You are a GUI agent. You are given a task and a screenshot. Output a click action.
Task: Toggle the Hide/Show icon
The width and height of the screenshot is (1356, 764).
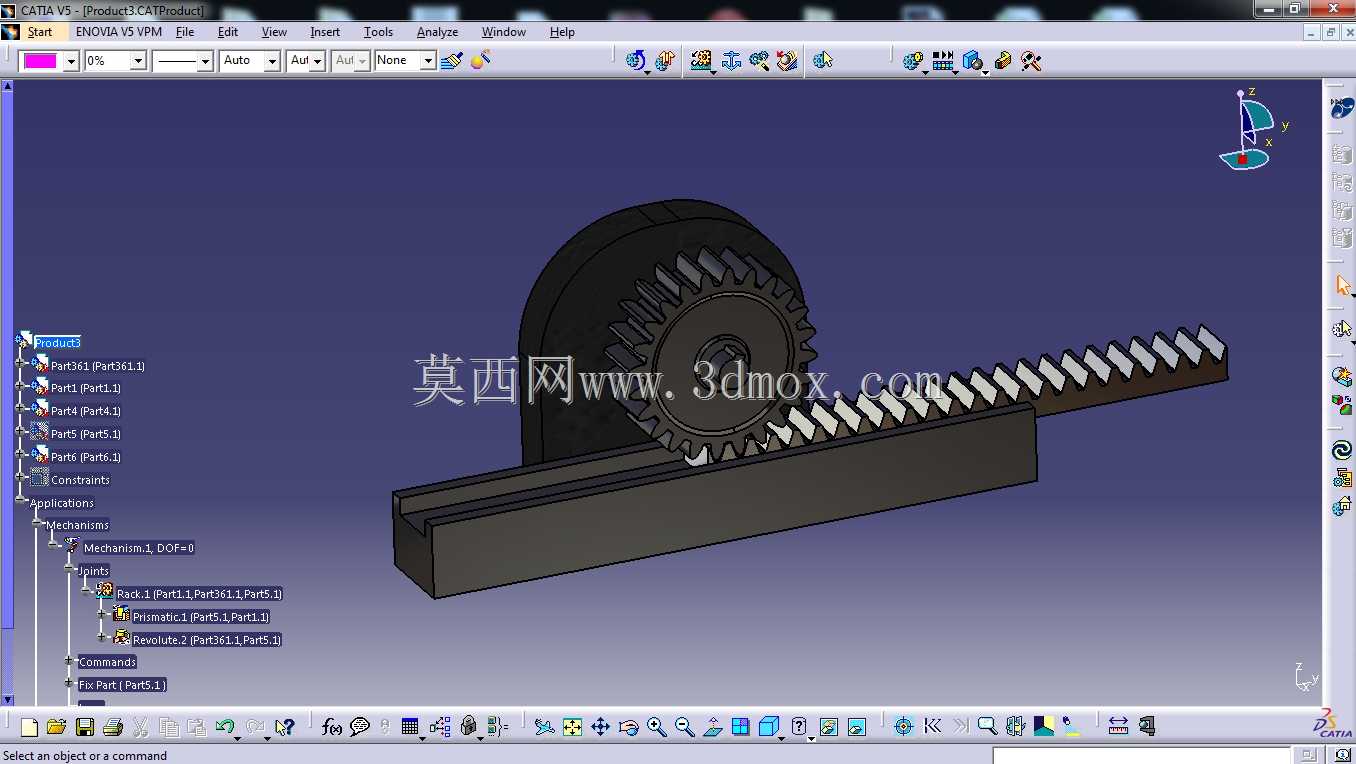[829, 727]
